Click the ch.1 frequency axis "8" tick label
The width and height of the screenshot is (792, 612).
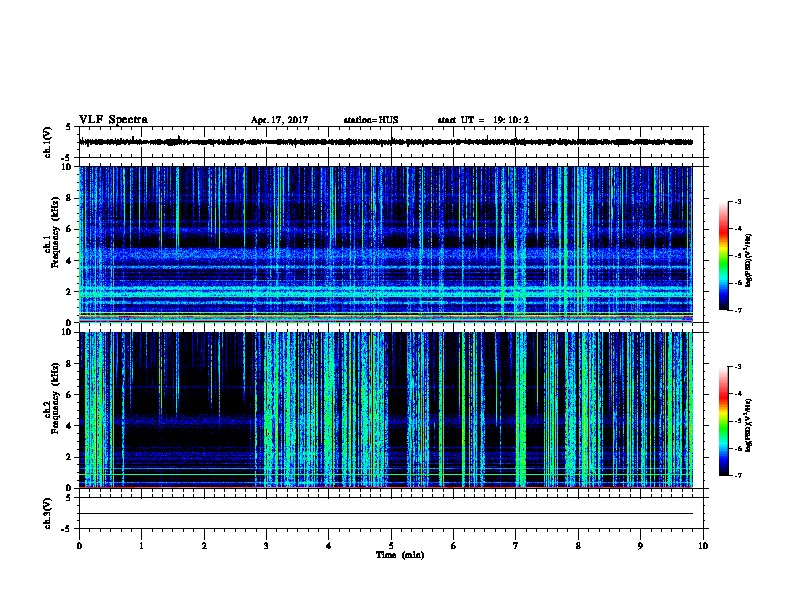click(69, 198)
